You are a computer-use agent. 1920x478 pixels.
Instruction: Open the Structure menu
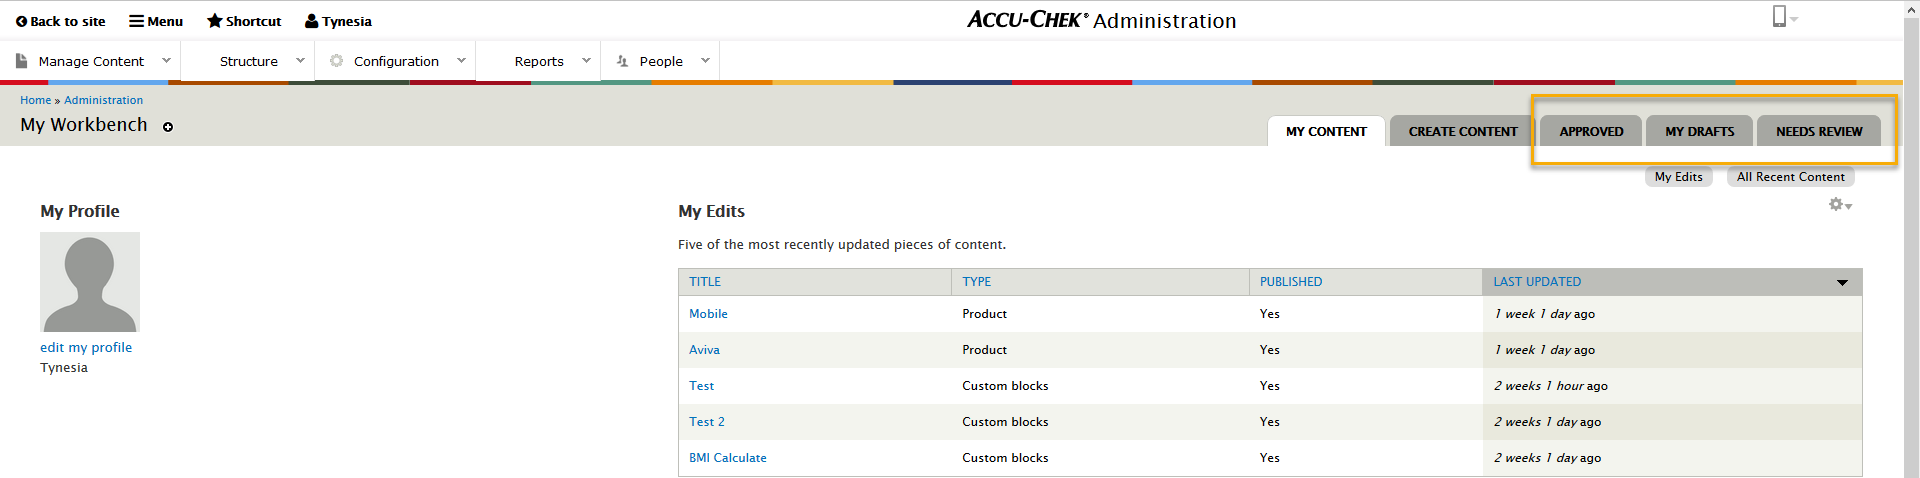point(249,61)
